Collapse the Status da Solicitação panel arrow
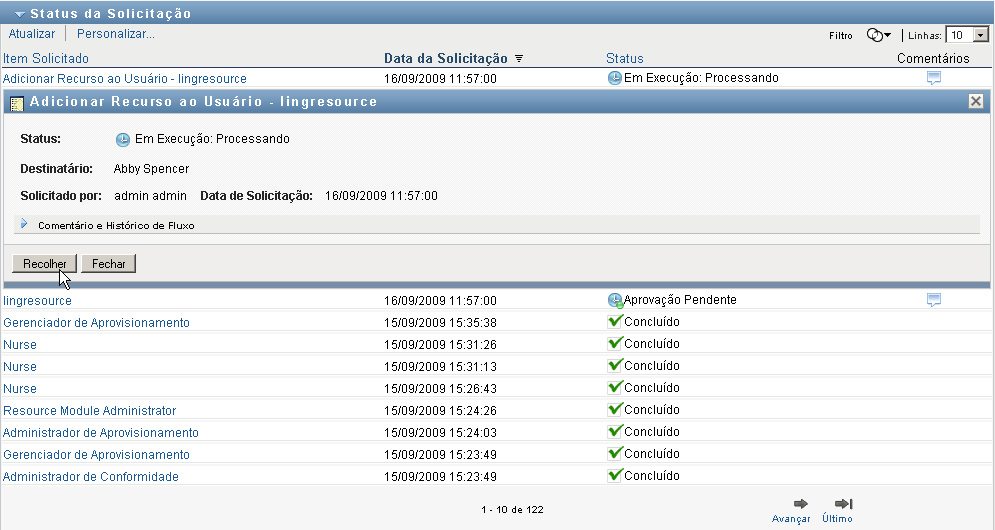The height and width of the screenshot is (530, 995). pyautogui.click(x=20, y=14)
